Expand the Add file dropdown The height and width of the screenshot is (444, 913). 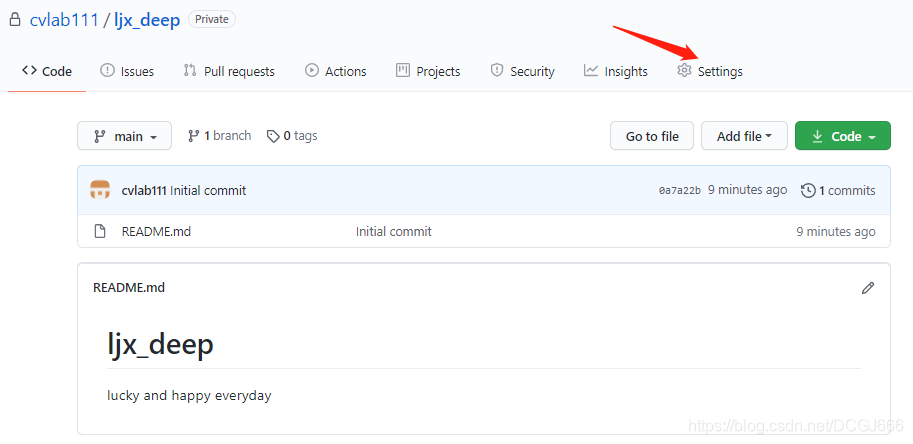click(x=744, y=136)
